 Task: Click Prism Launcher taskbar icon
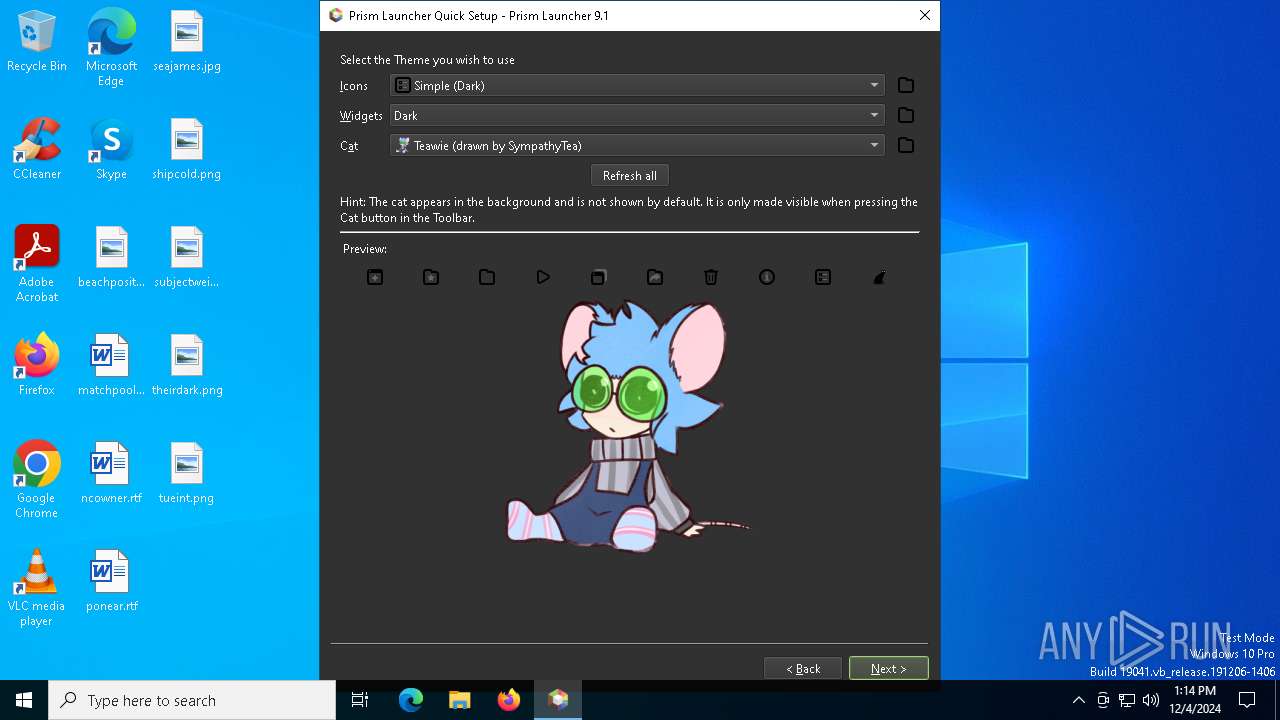click(558, 700)
